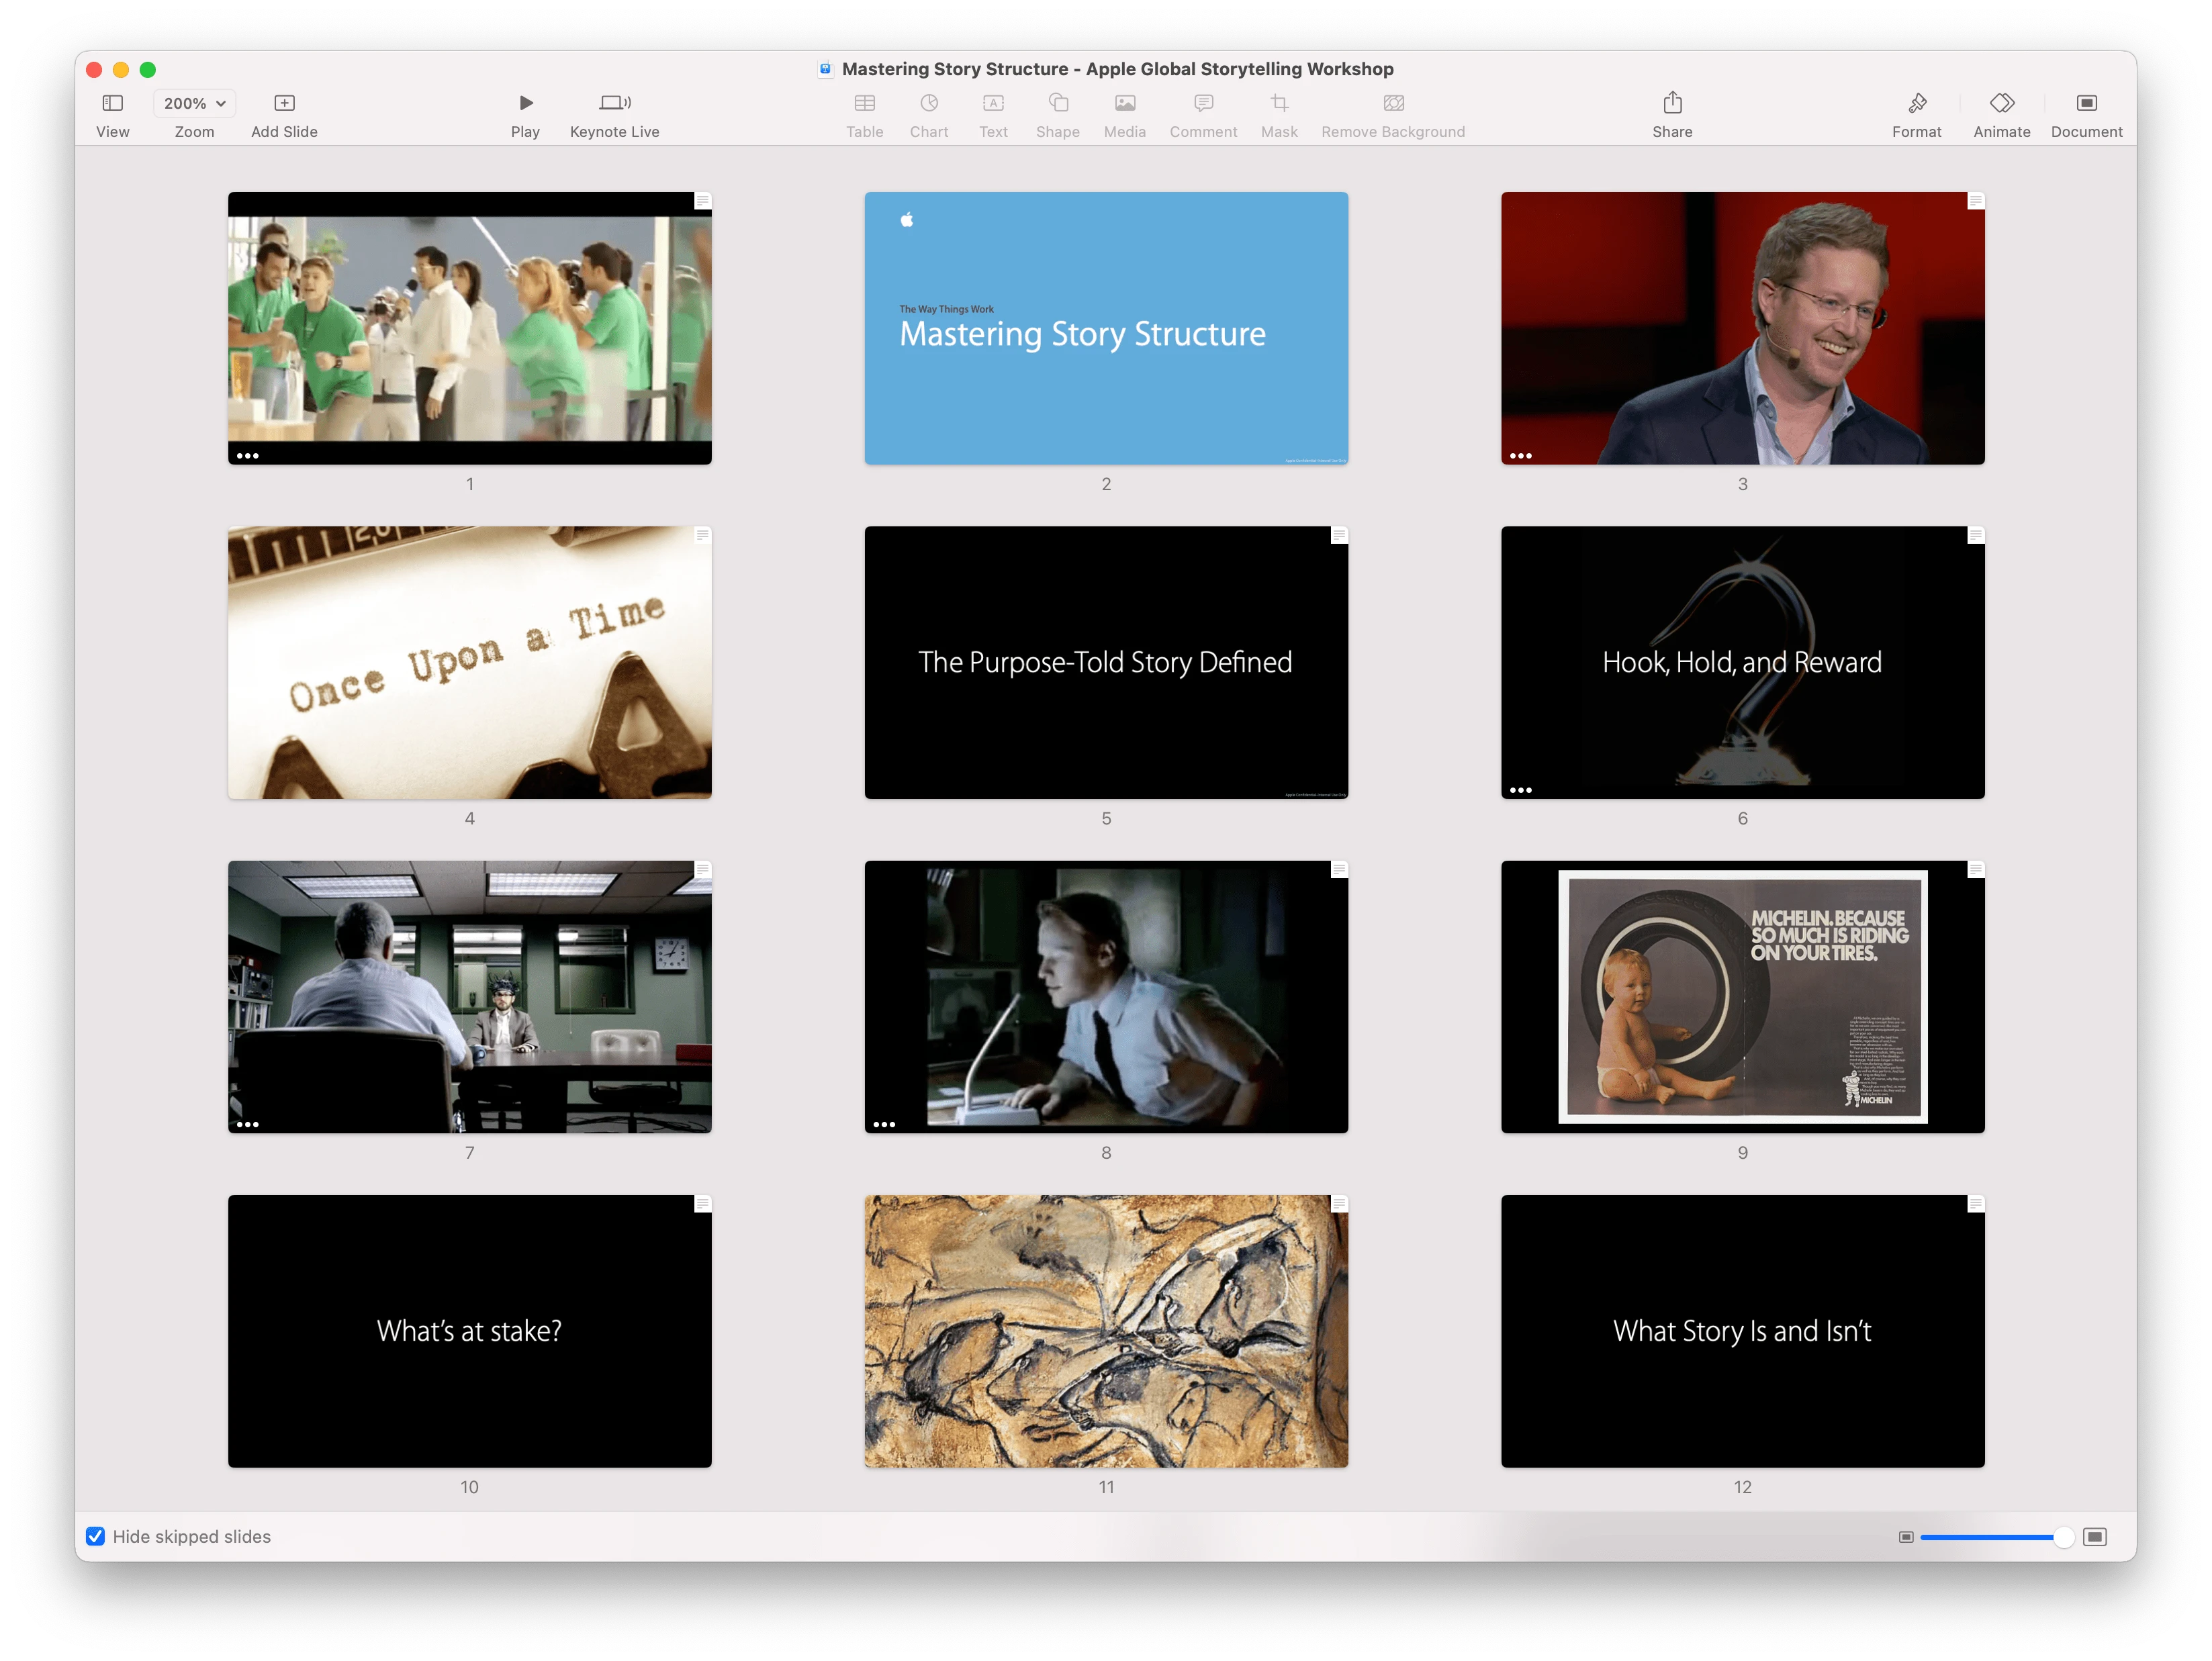Select Mastering Story Structure title slide

click(1106, 328)
